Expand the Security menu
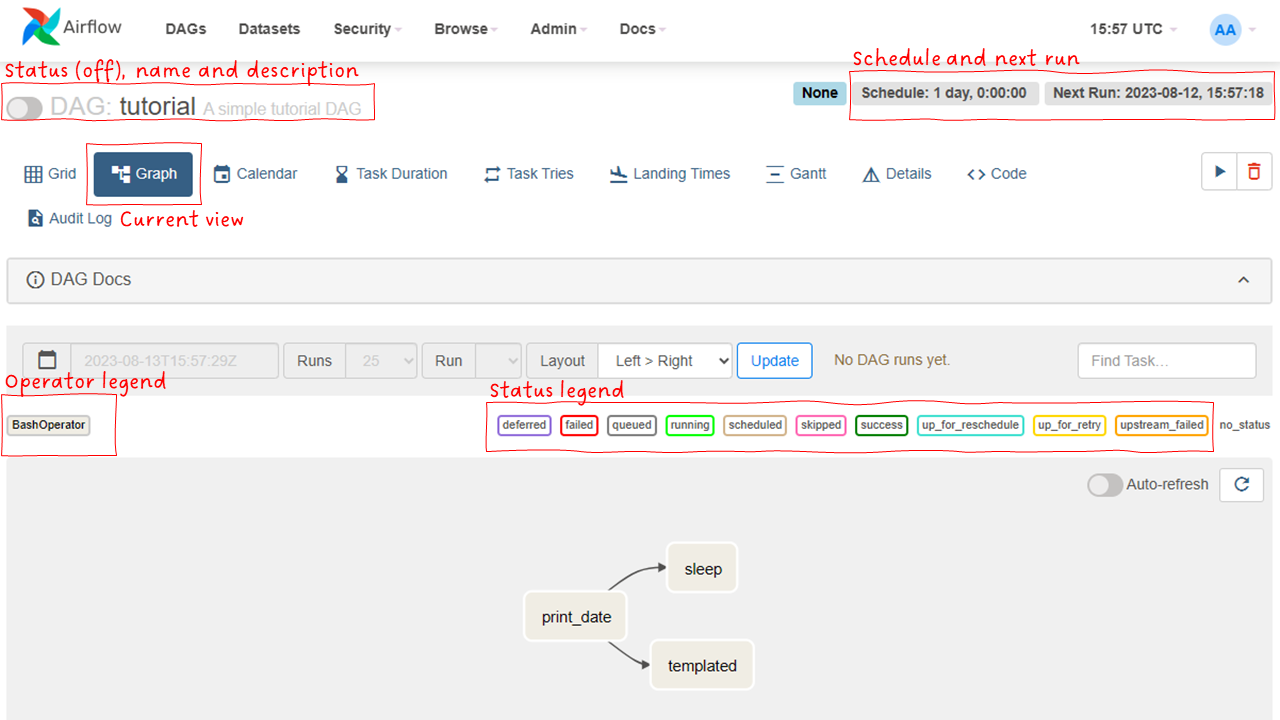The image size is (1280, 720). 367,29
